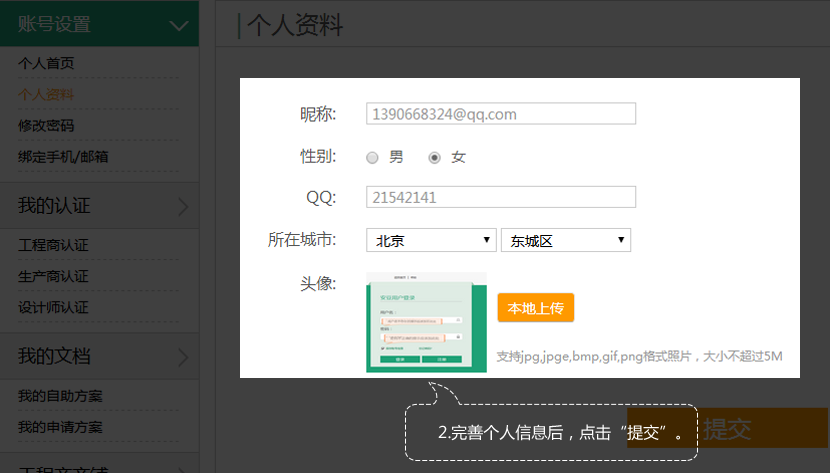
Task: Select the 男 radio button
Action: tap(372, 157)
